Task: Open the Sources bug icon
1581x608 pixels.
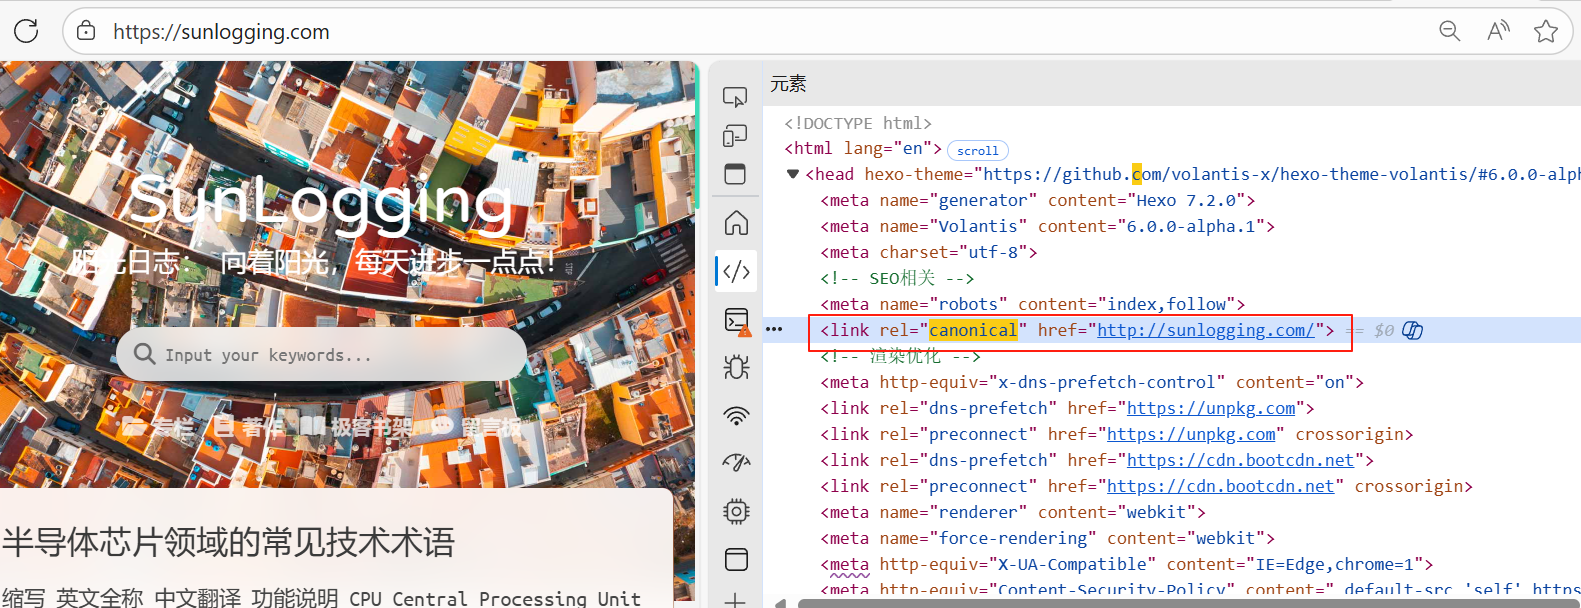Action: pos(736,367)
